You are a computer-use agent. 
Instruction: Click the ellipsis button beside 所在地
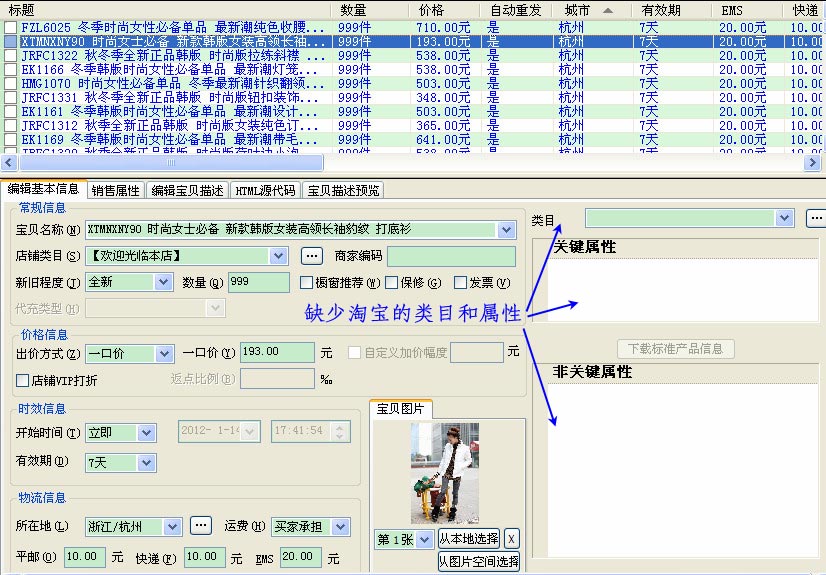[201, 525]
